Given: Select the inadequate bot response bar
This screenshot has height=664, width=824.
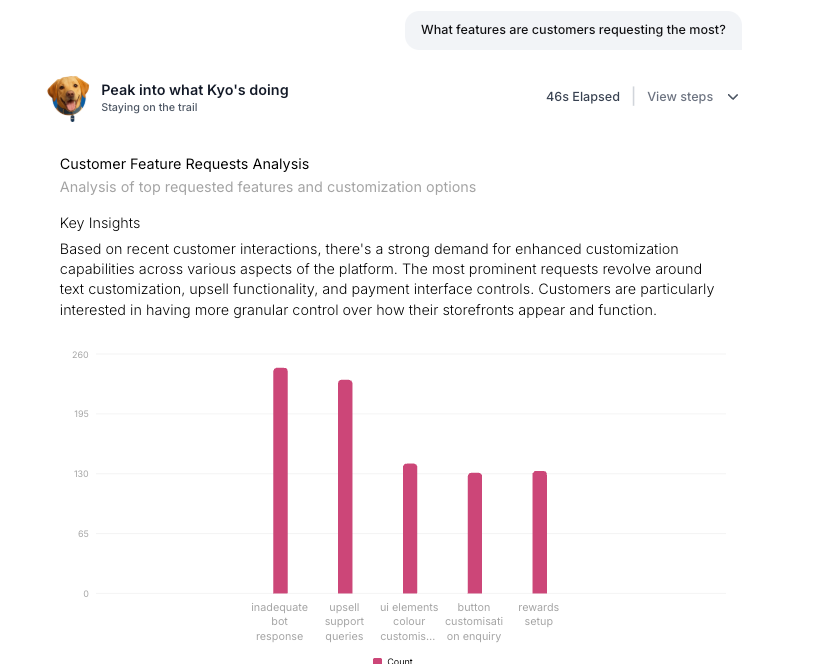Looking at the screenshot, I should tap(279, 480).
